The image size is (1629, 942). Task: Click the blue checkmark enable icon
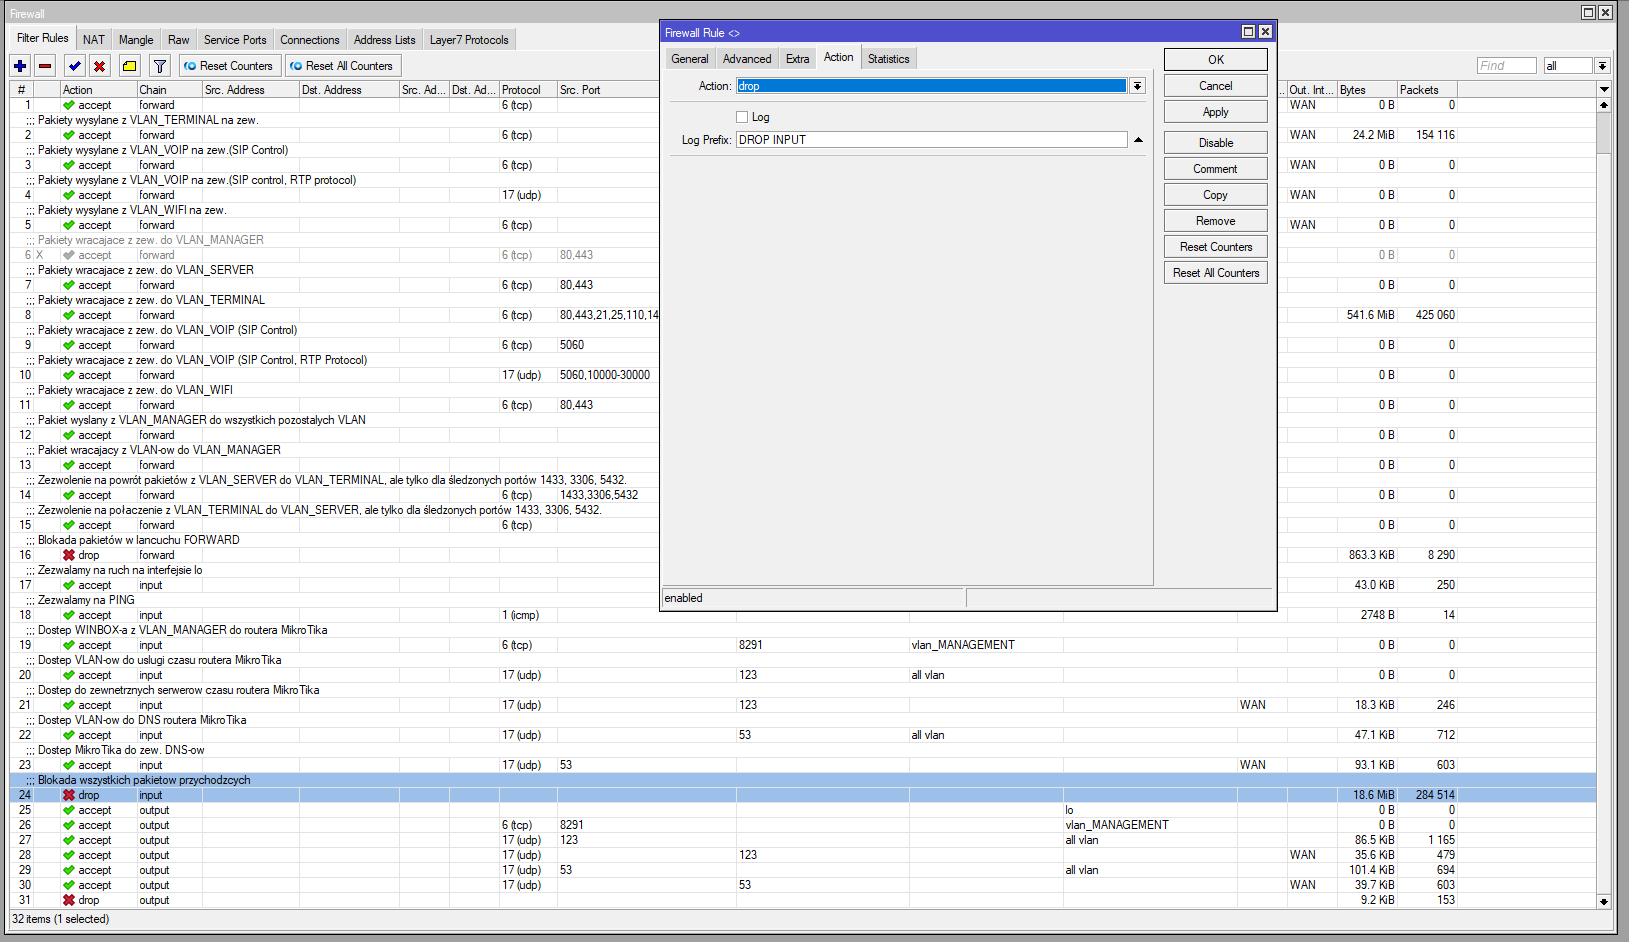pyautogui.click(x=75, y=66)
